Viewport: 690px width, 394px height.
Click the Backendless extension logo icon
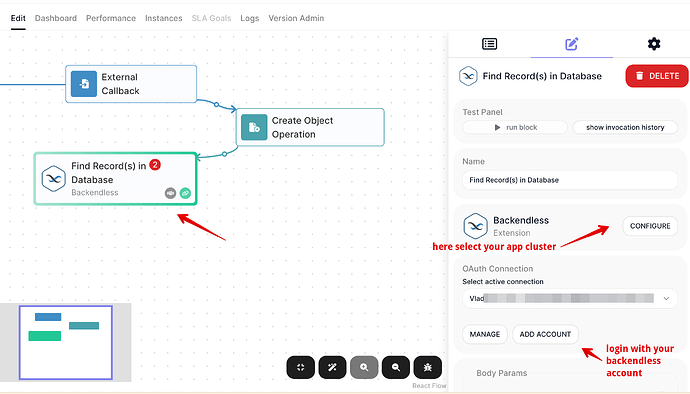(x=475, y=226)
